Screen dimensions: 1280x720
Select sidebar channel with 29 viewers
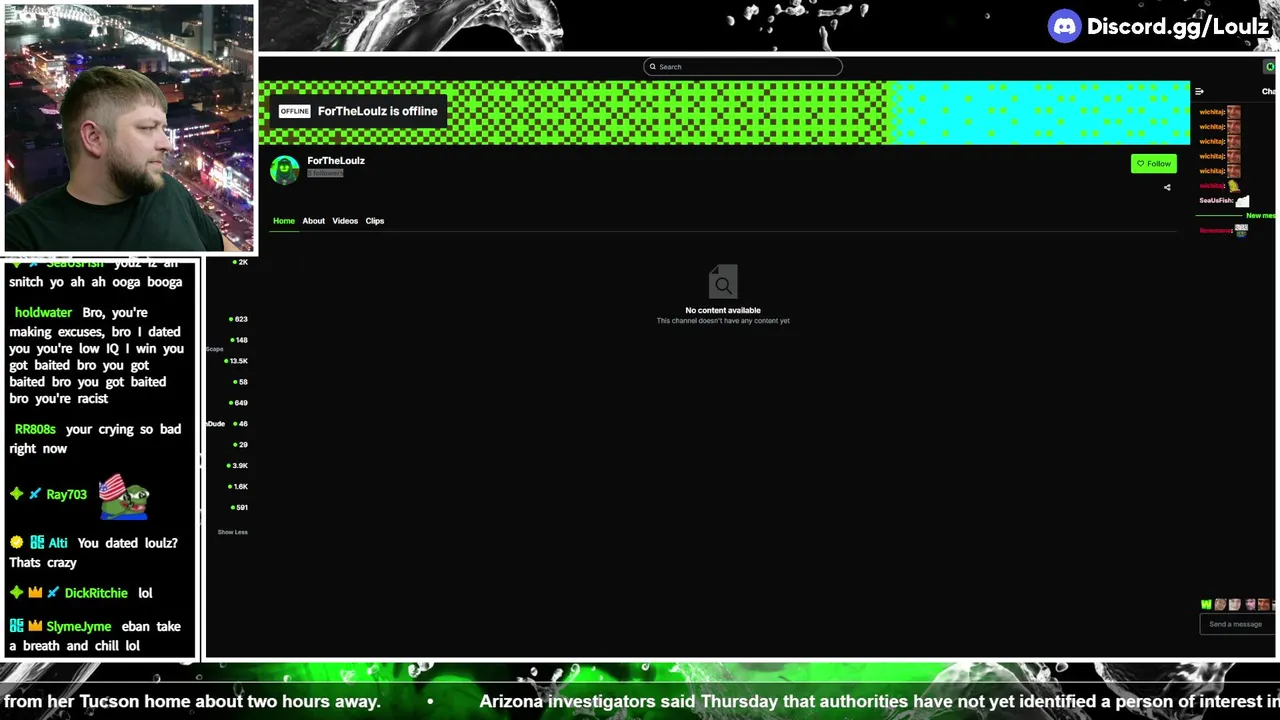(x=241, y=445)
